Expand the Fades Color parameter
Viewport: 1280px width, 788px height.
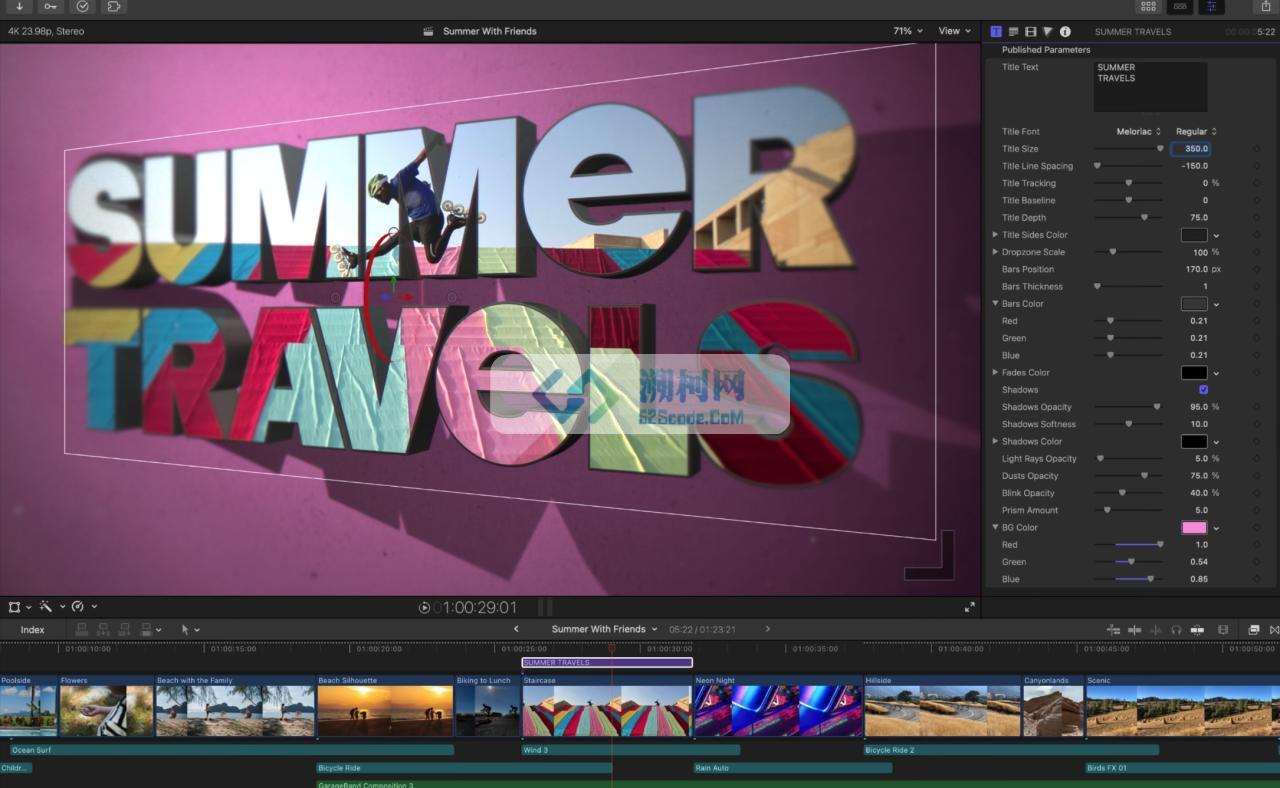pyautogui.click(x=995, y=373)
